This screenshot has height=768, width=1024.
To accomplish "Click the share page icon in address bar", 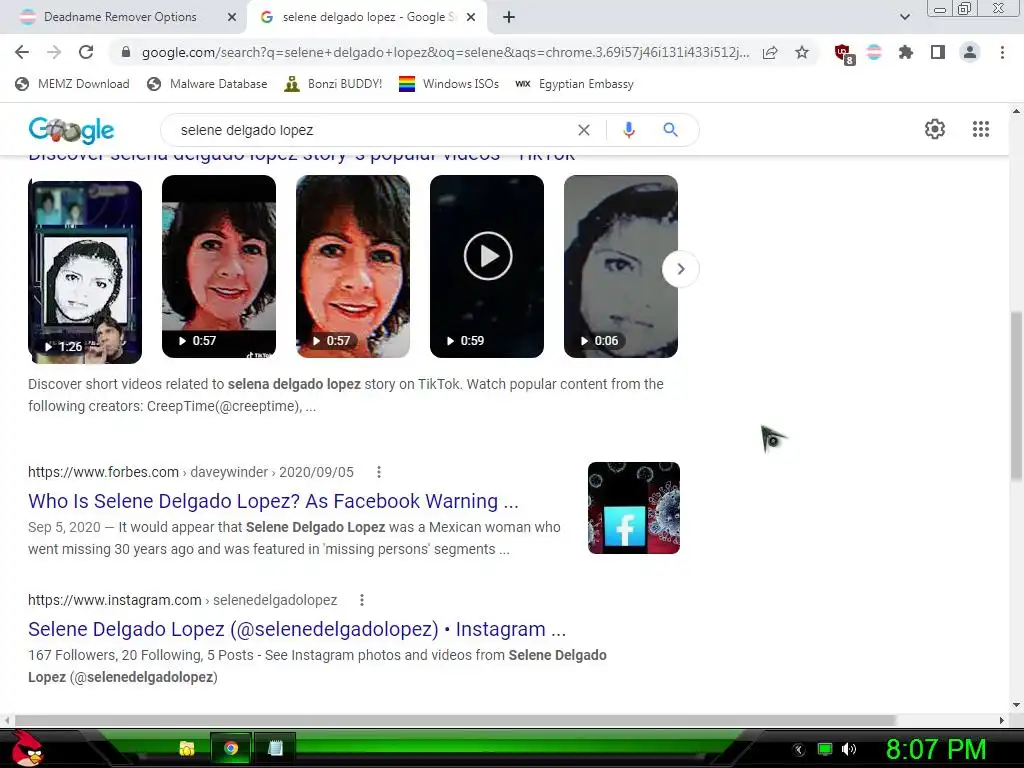I will point(770,52).
